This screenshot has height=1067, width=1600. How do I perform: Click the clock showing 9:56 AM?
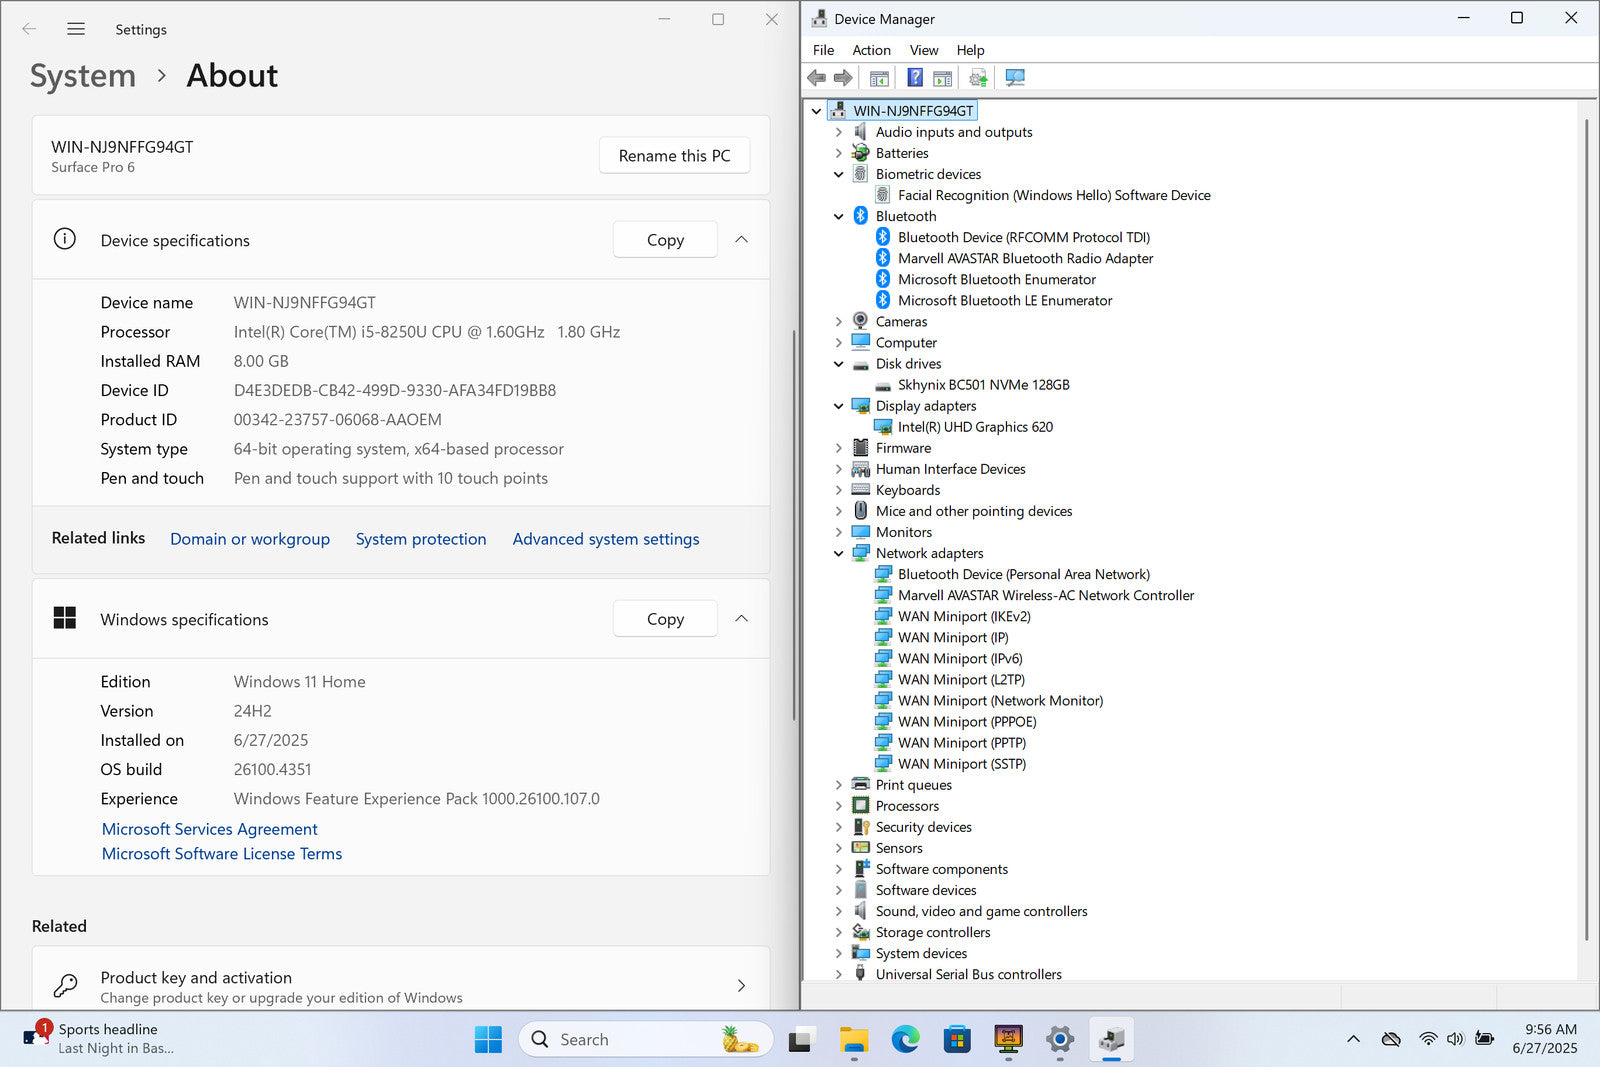tap(1550, 1029)
